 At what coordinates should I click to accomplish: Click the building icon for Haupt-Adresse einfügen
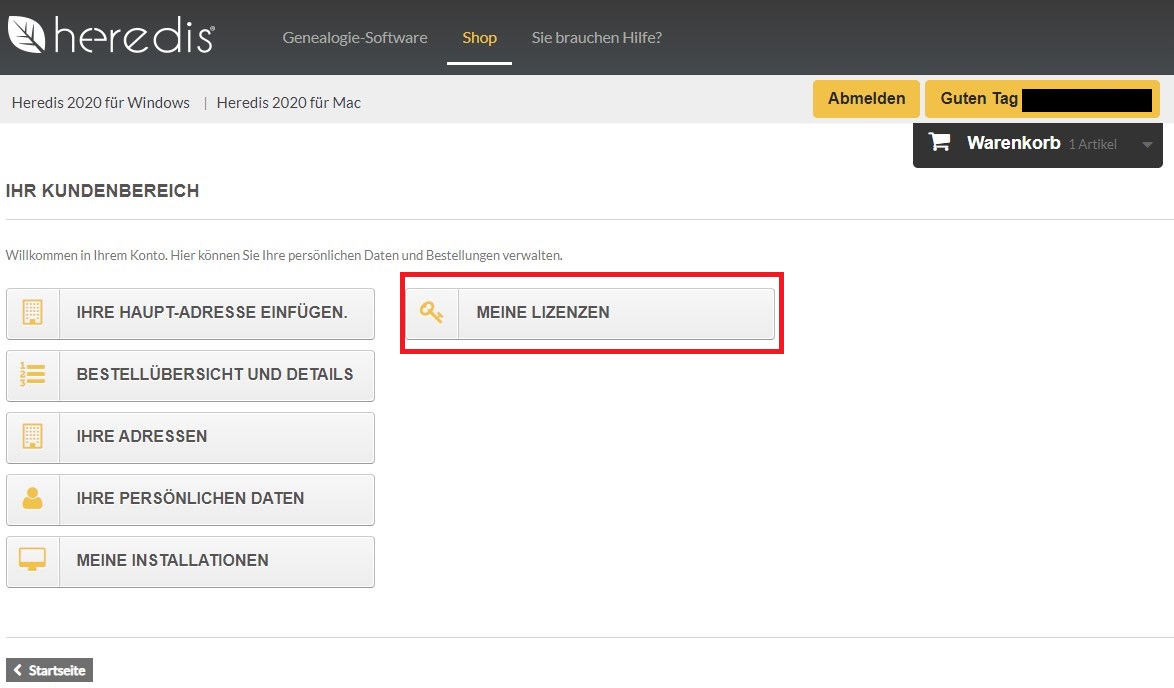click(33, 313)
